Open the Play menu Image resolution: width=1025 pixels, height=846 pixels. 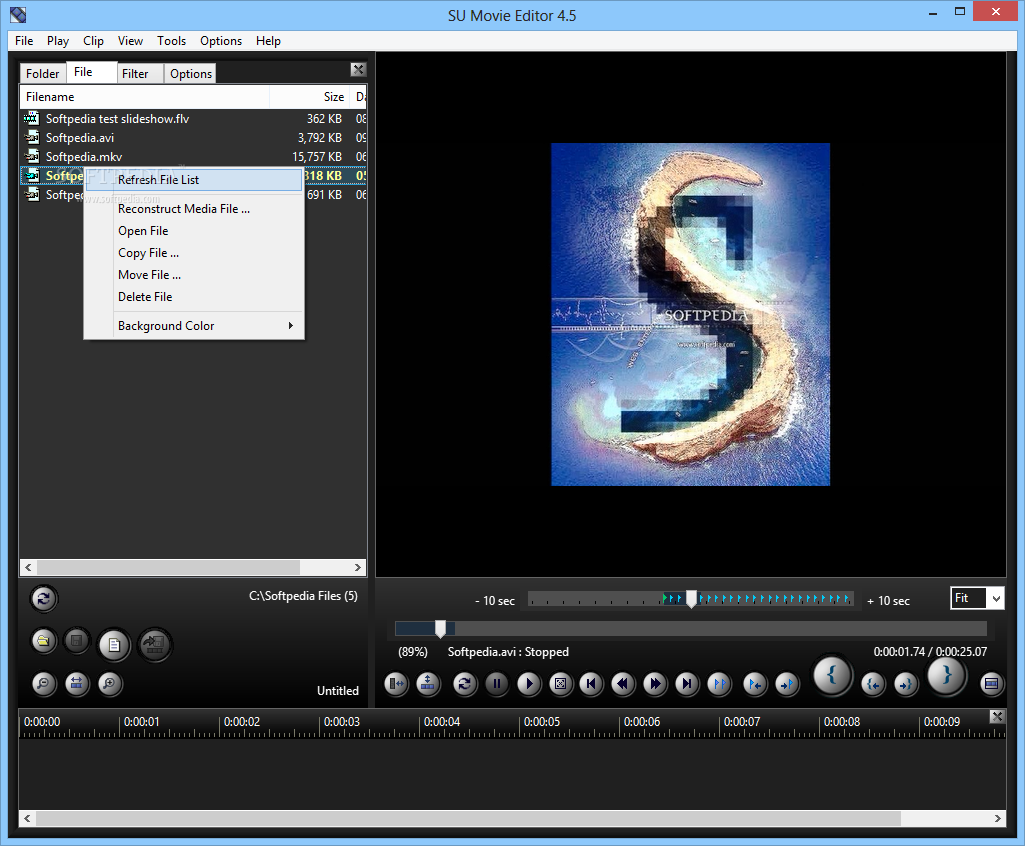58,41
